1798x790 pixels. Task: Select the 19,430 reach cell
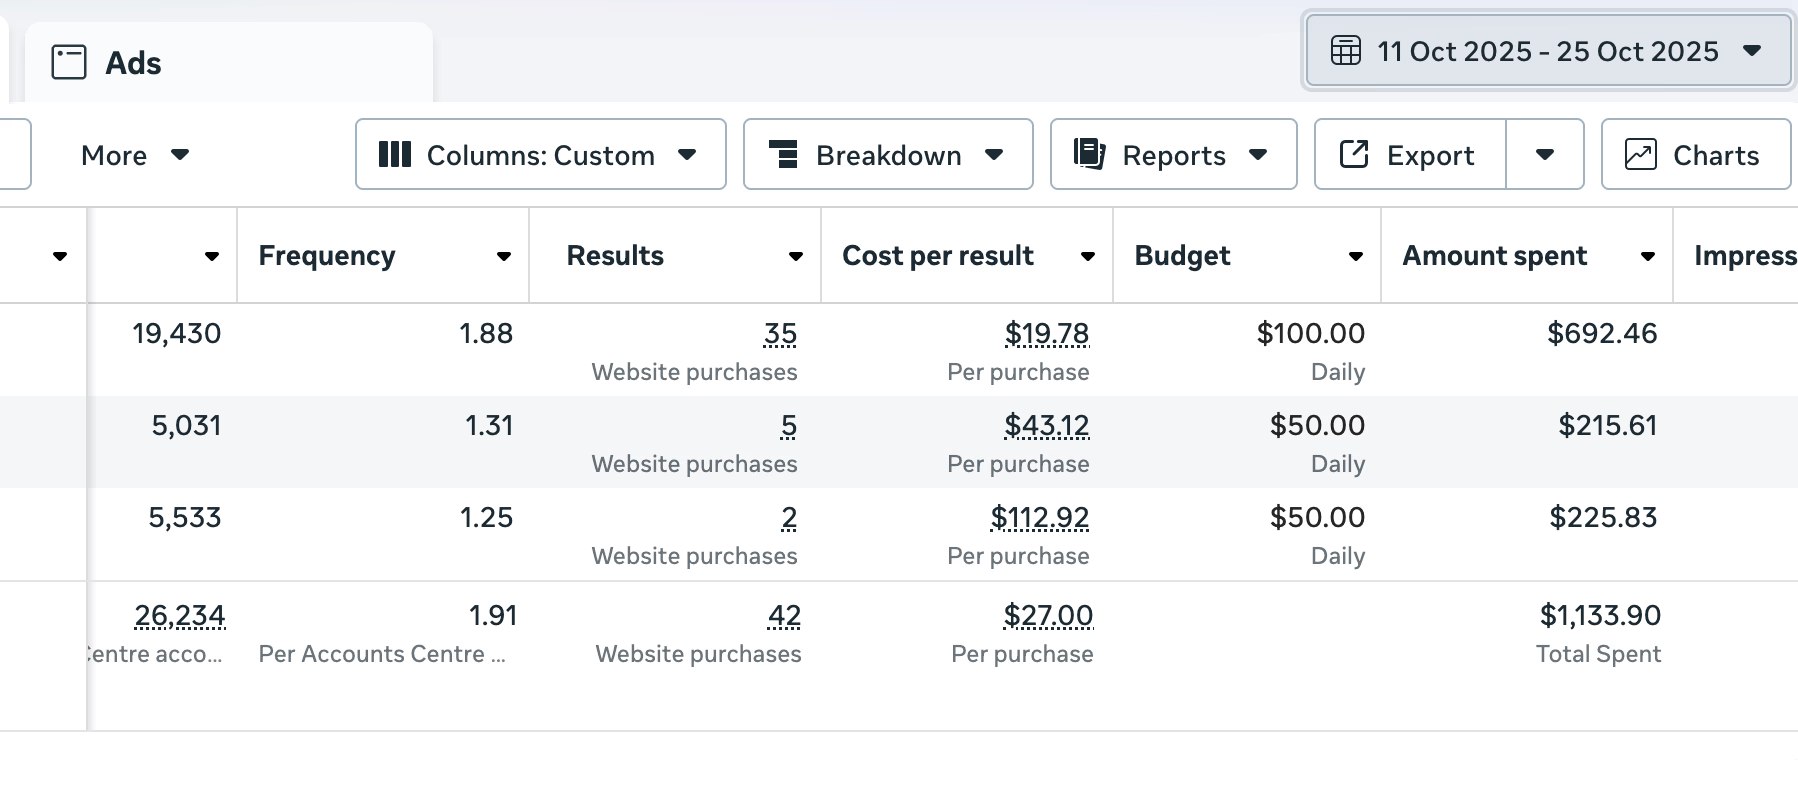pyautogui.click(x=177, y=333)
